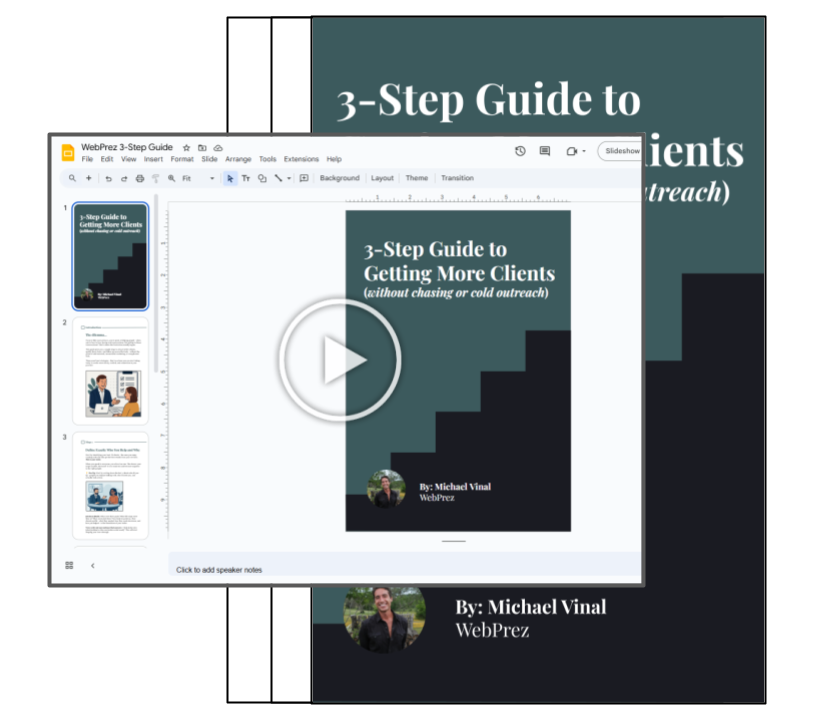Click the undo arrow in toolbar
The height and width of the screenshot is (720, 816).
coord(108,179)
